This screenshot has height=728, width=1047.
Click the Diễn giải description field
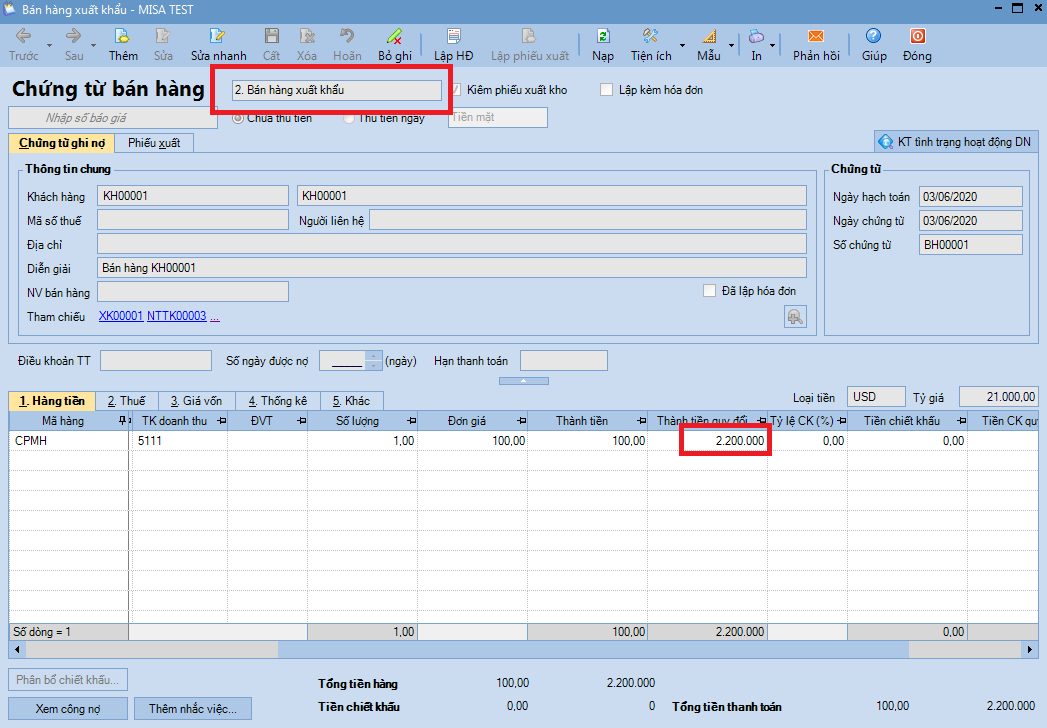(x=451, y=268)
